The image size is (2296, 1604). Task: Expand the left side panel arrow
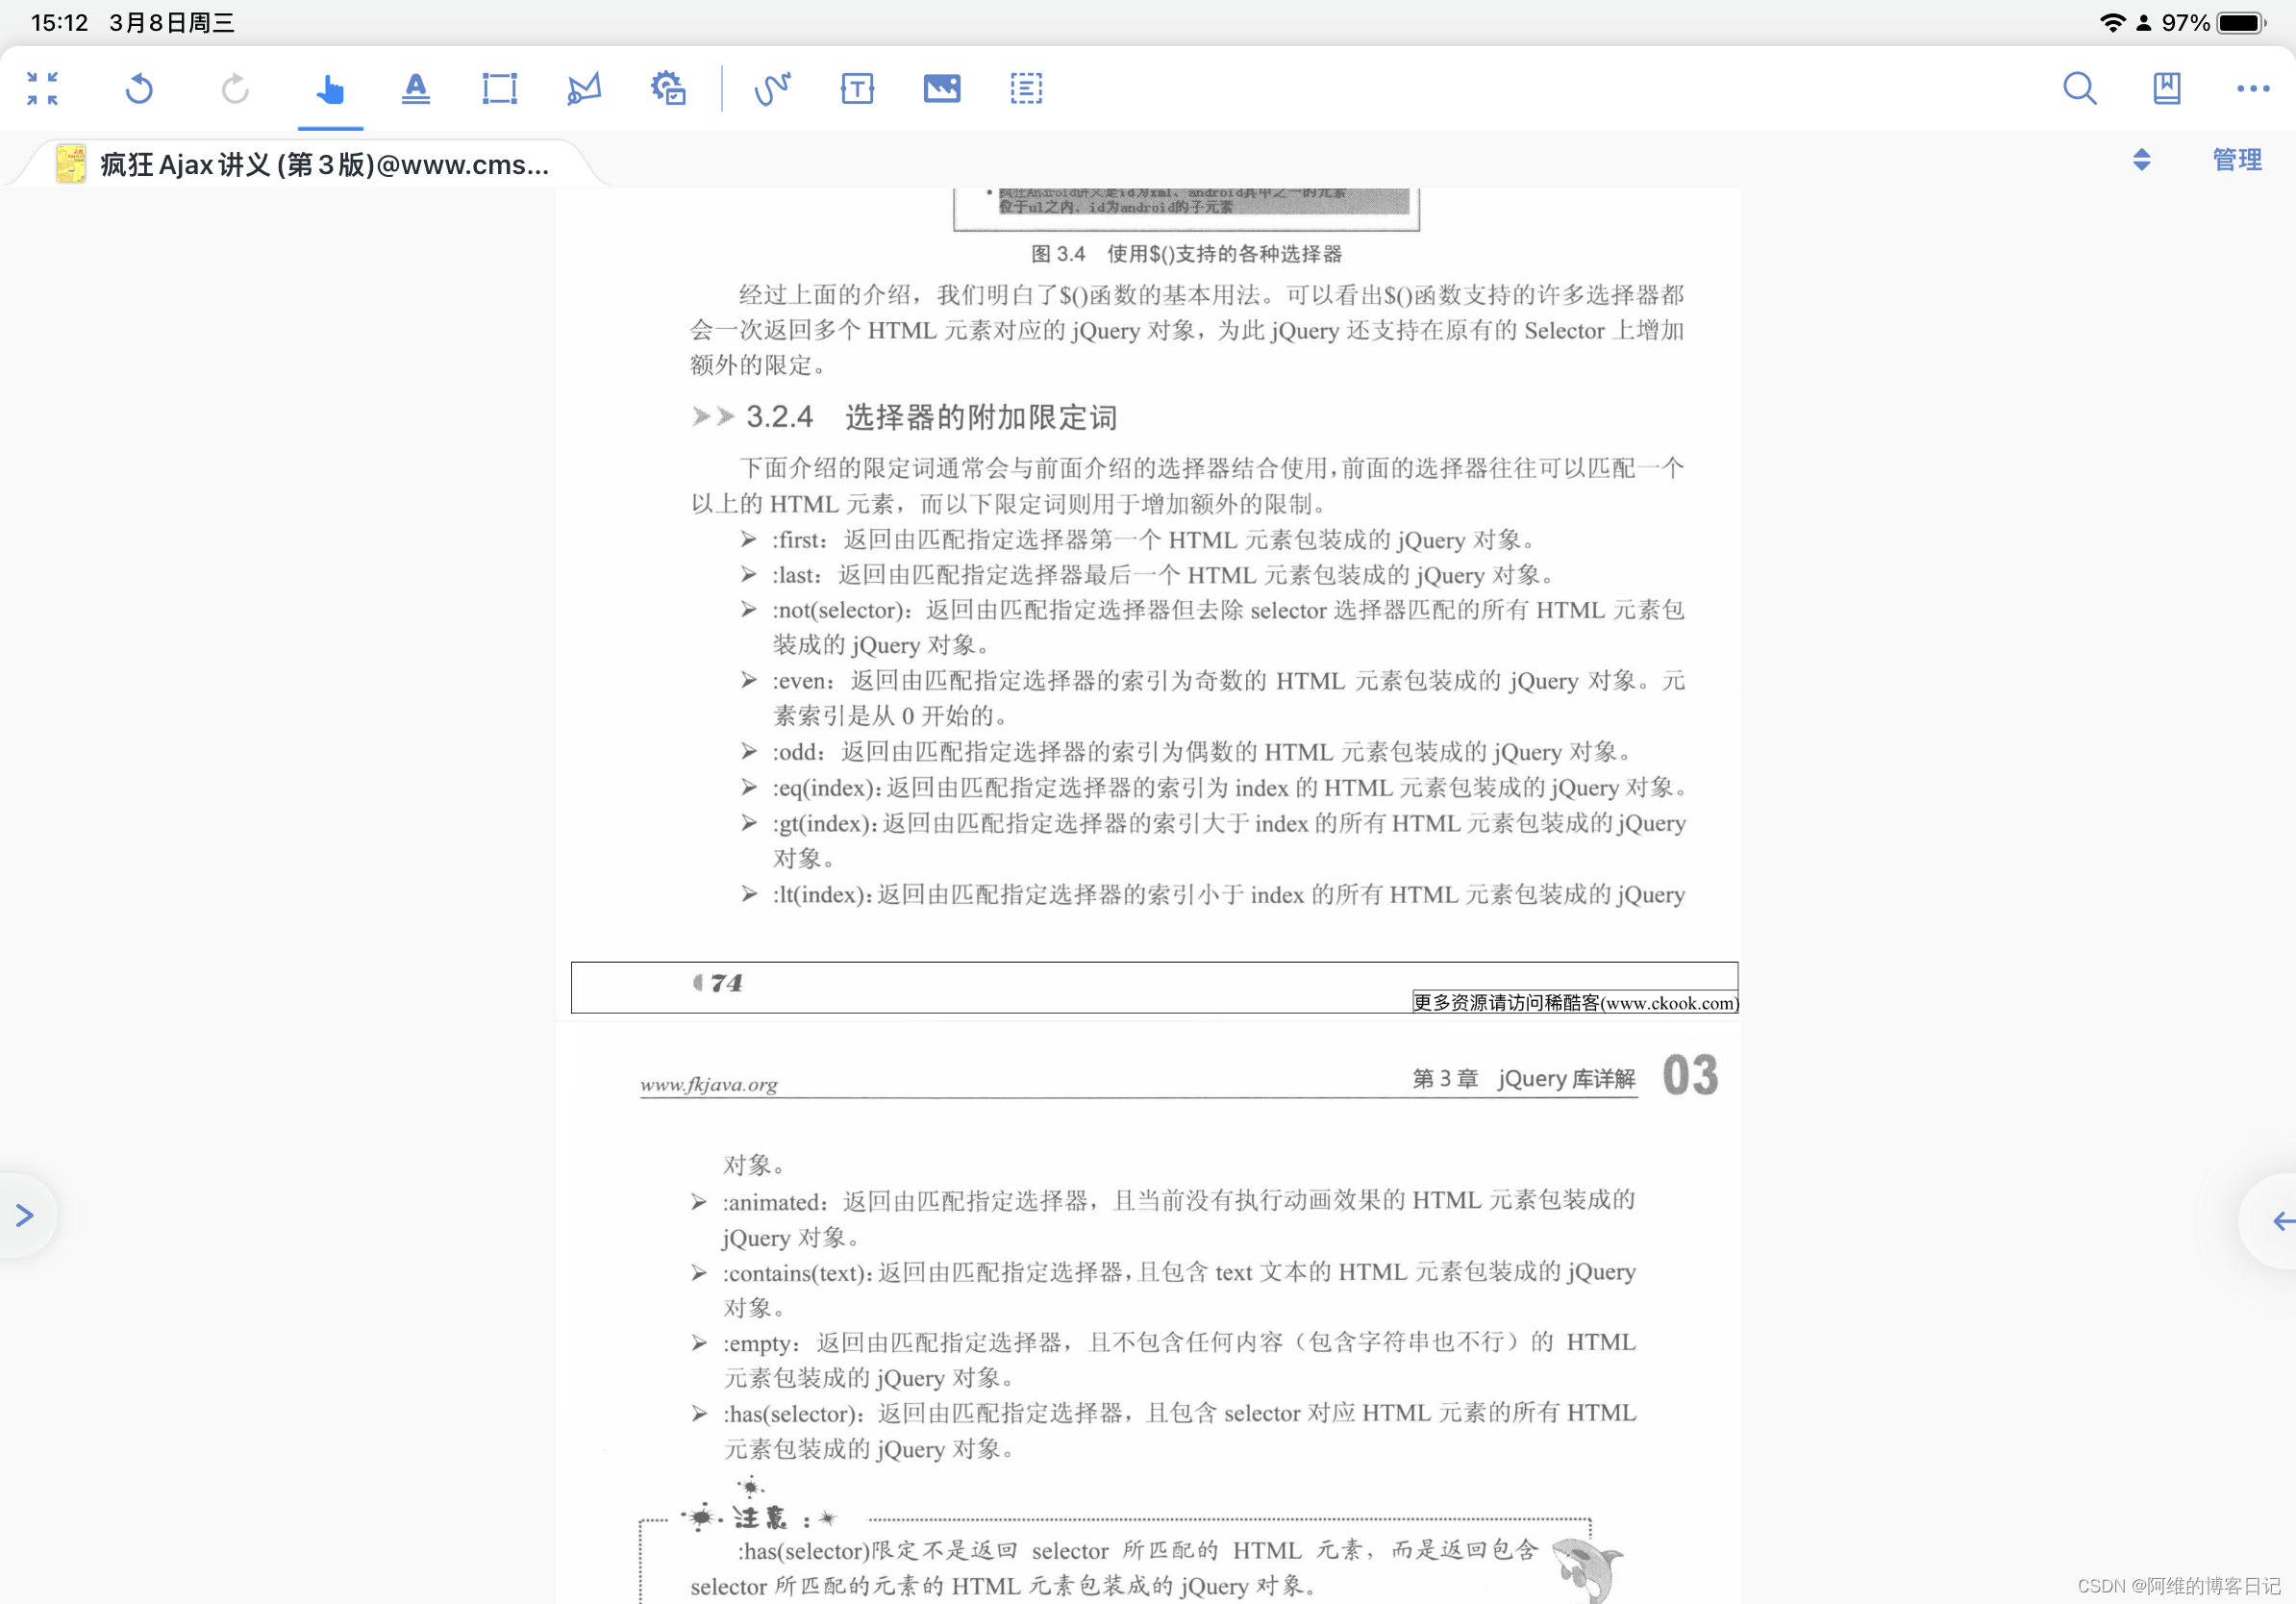25,1215
